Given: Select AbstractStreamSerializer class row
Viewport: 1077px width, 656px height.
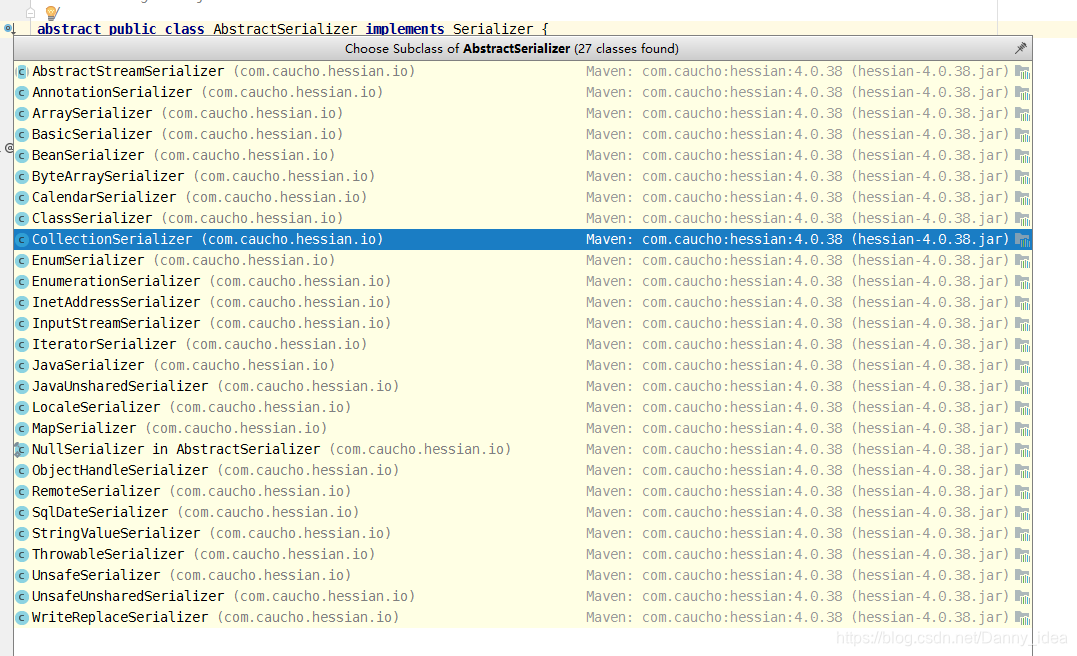Looking at the screenshot, I should (x=523, y=71).
